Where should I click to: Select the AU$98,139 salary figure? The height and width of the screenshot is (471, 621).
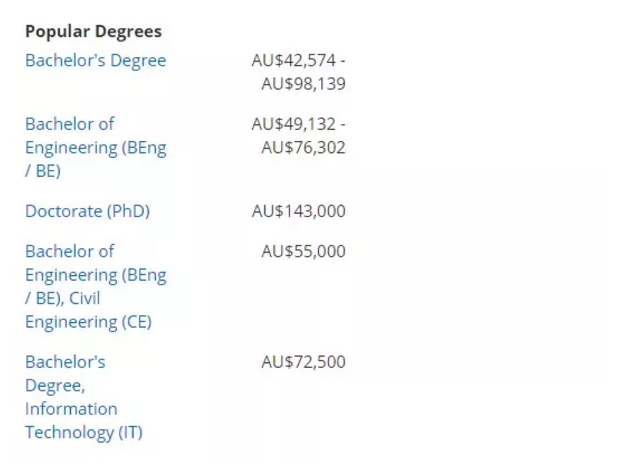coord(303,84)
